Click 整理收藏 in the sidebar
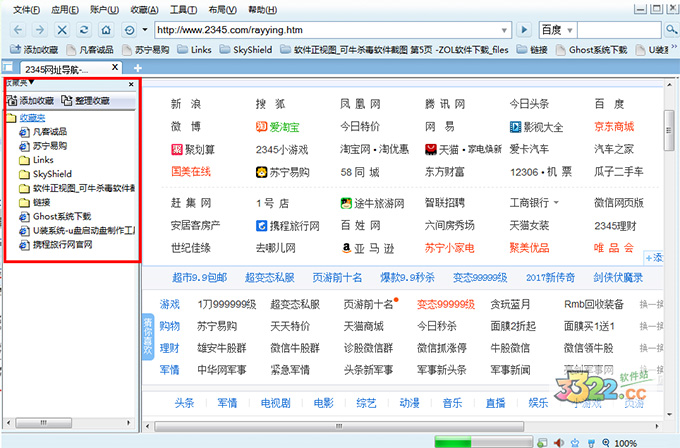Screen dimensions: 680x448 pos(85,101)
